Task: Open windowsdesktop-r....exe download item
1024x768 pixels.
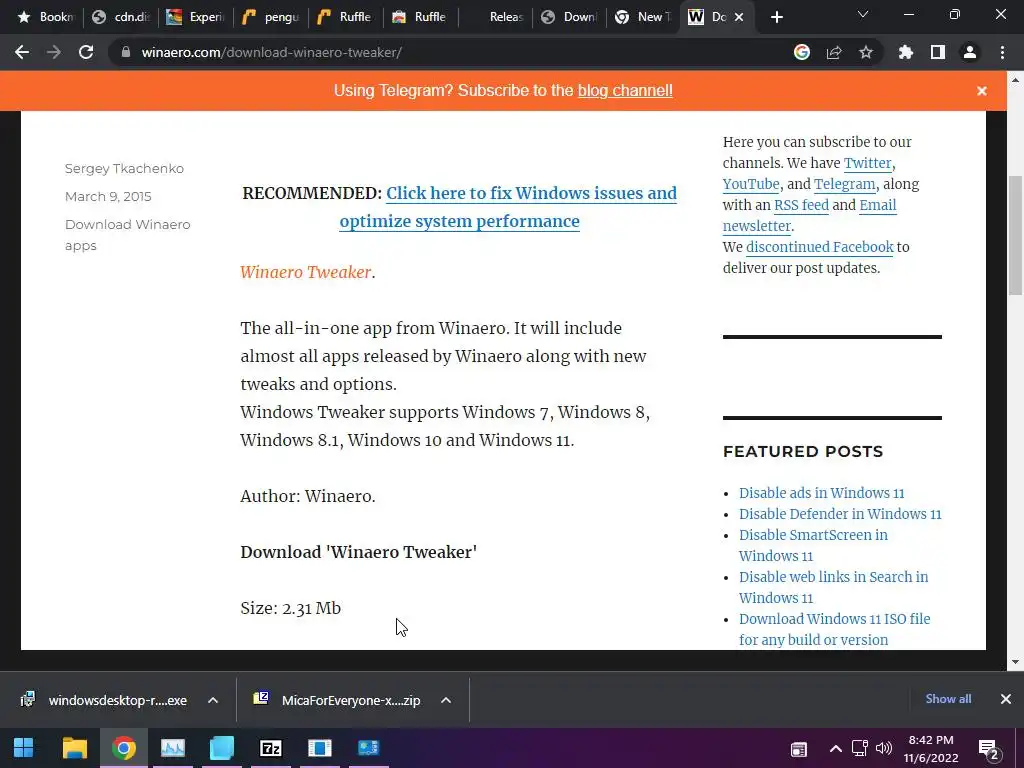Action: click(104, 700)
